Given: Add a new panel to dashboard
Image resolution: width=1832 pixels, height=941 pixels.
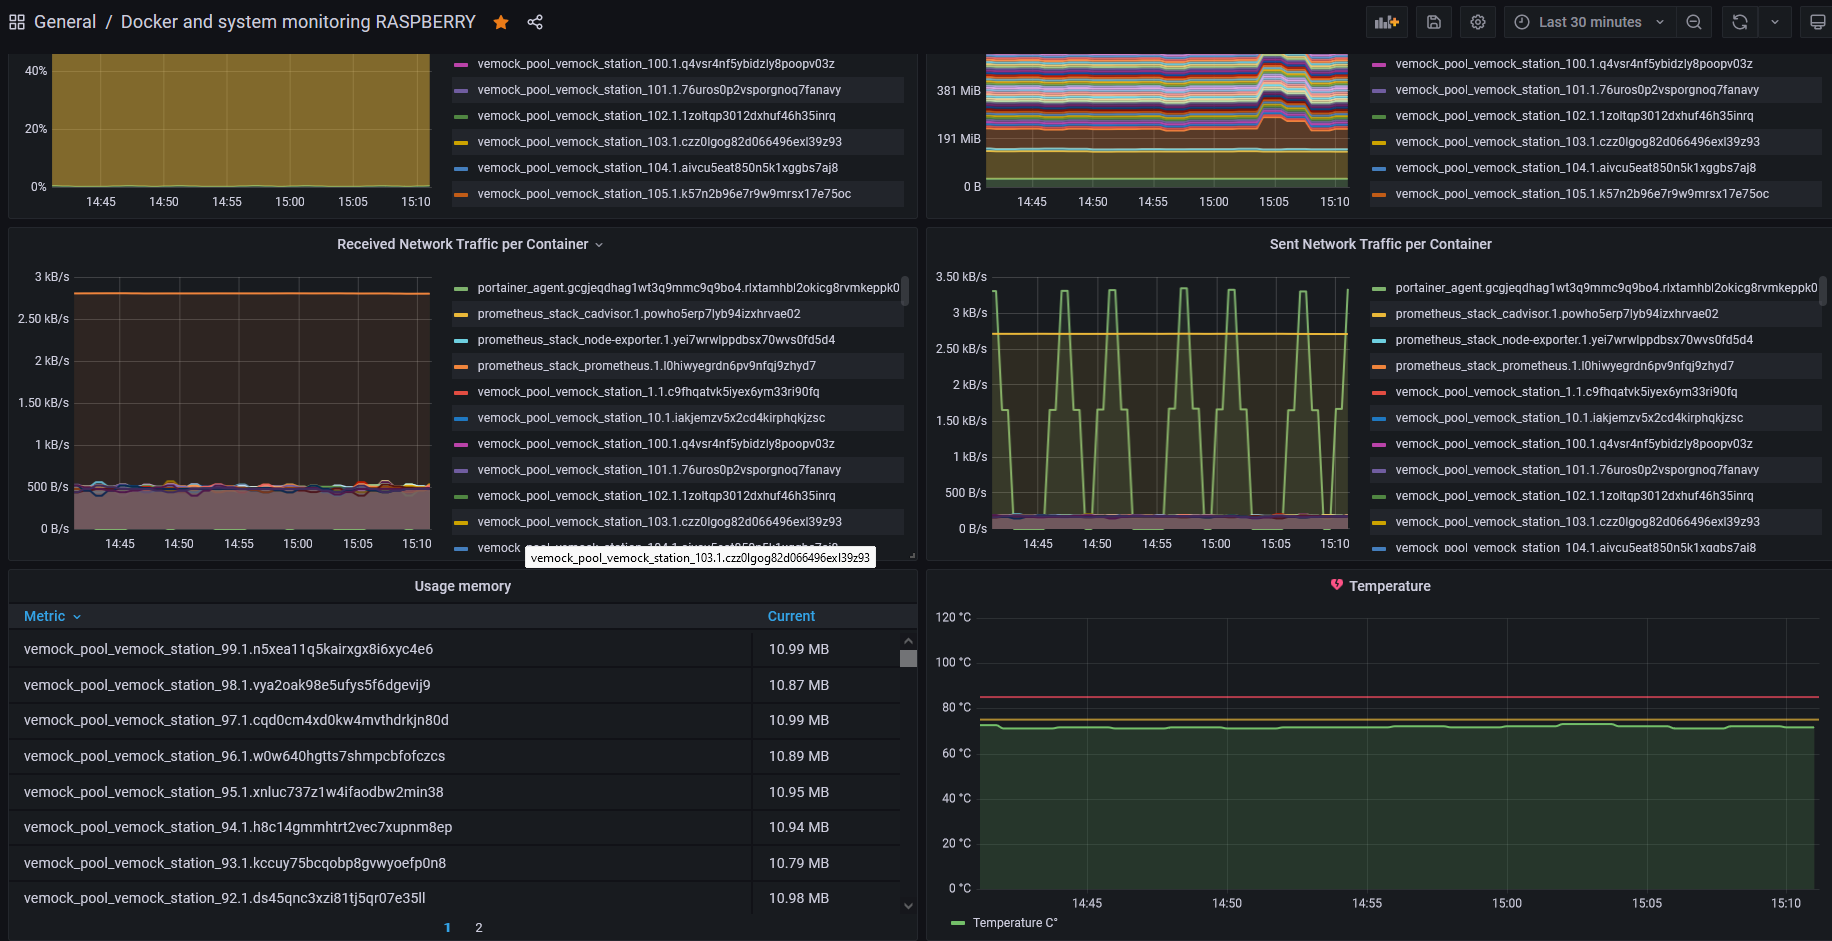Looking at the screenshot, I should tap(1386, 22).
